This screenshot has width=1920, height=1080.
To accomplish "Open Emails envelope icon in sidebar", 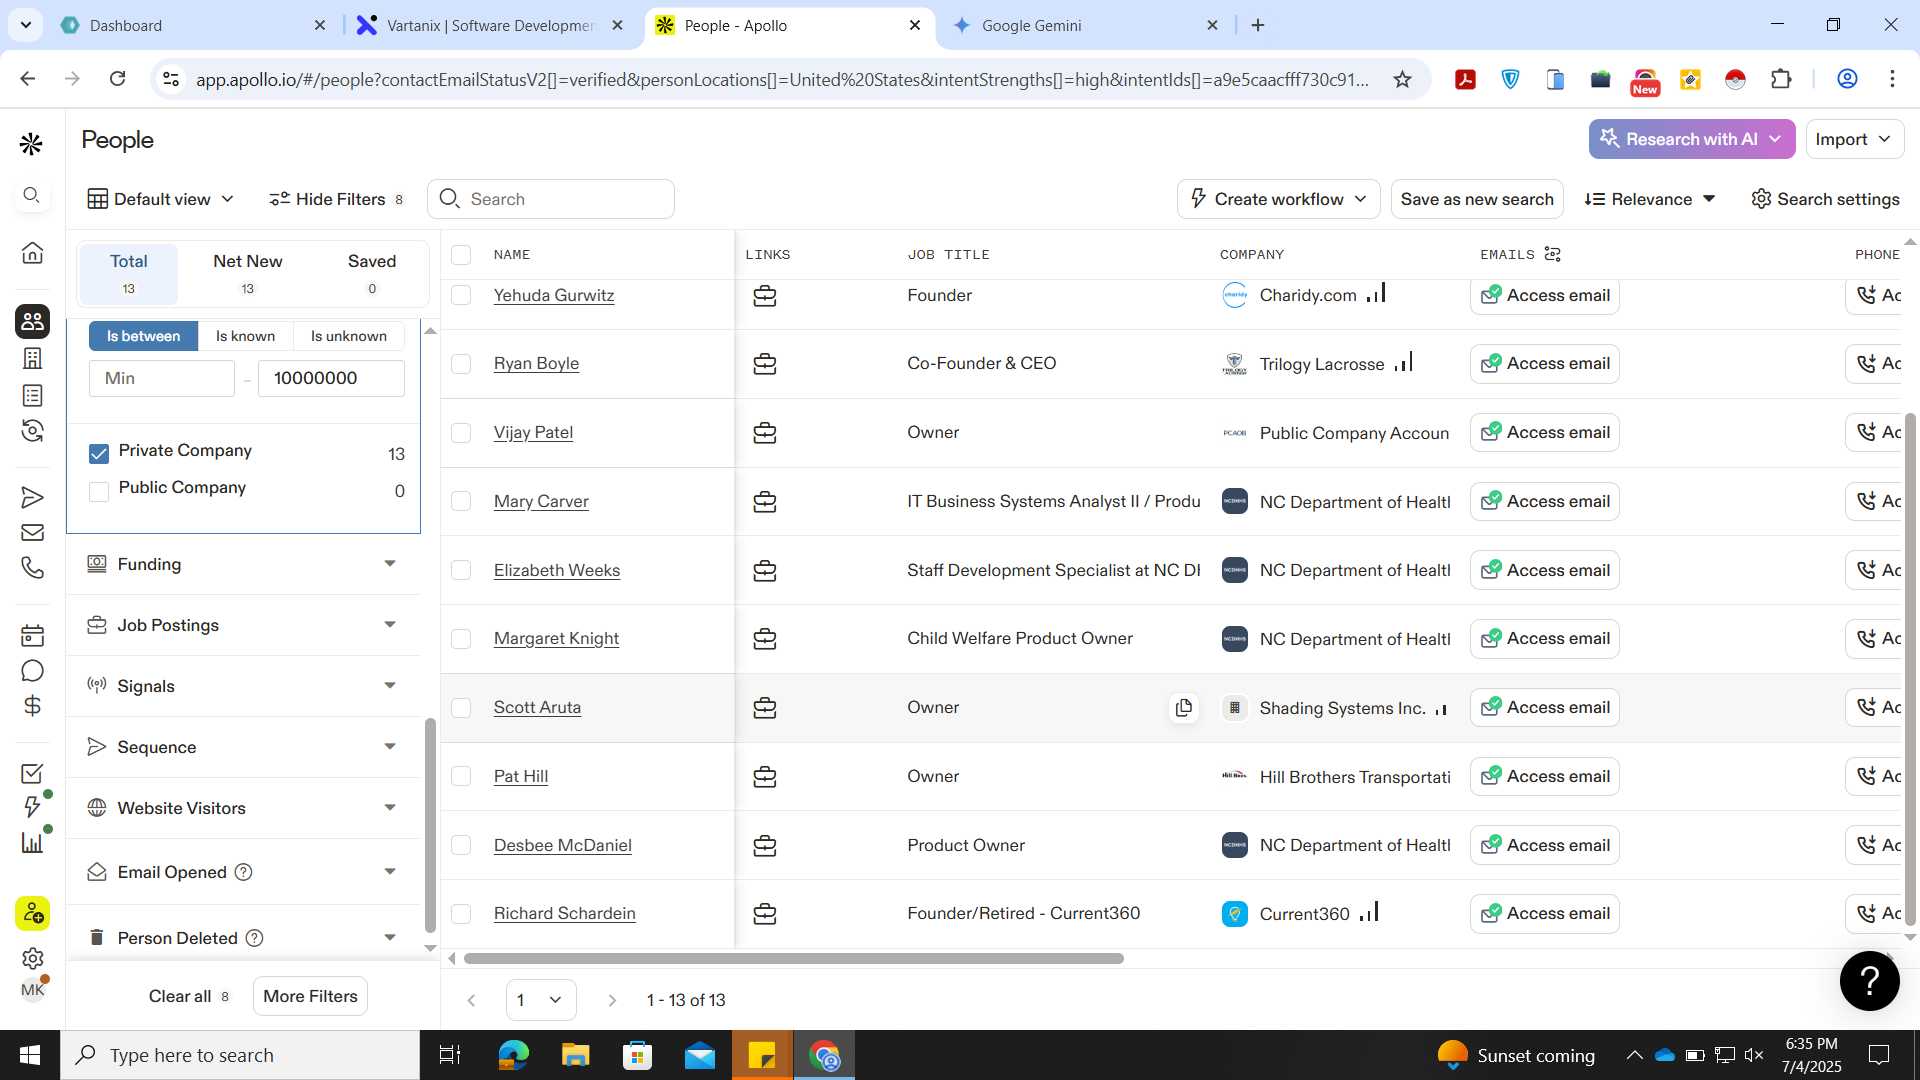I will pos(32,533).
